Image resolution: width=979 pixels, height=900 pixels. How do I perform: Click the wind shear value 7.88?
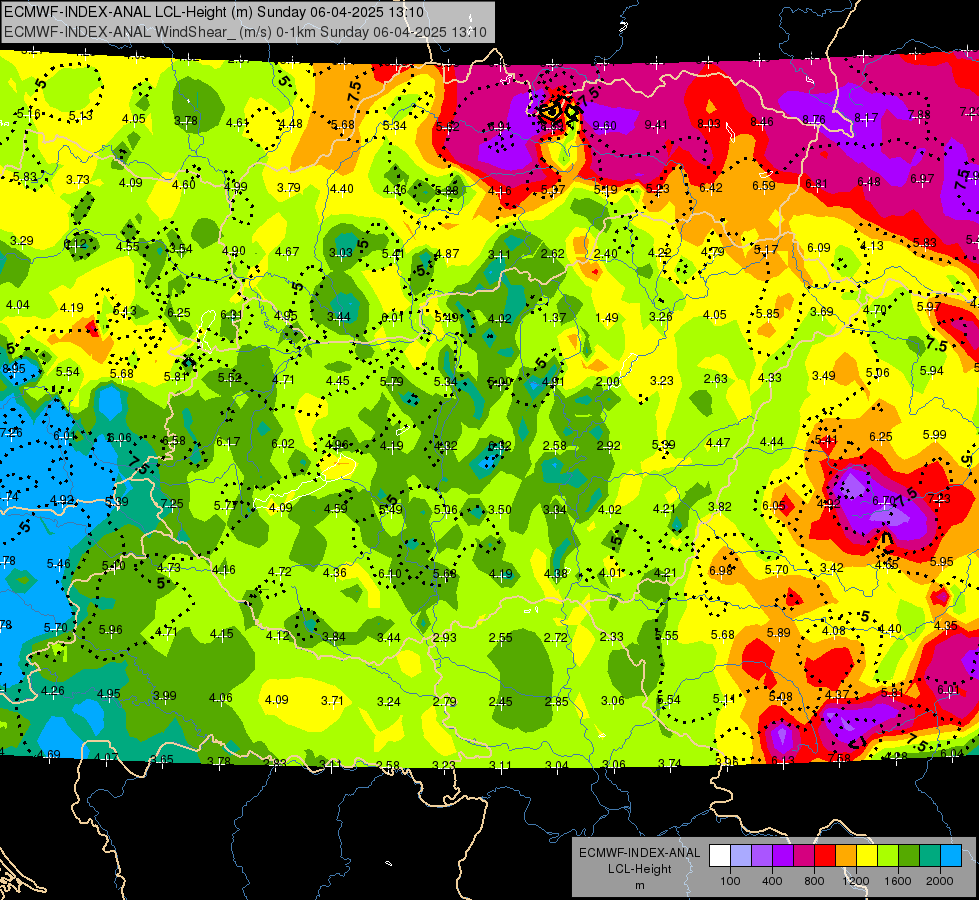(x=919, y=114)
